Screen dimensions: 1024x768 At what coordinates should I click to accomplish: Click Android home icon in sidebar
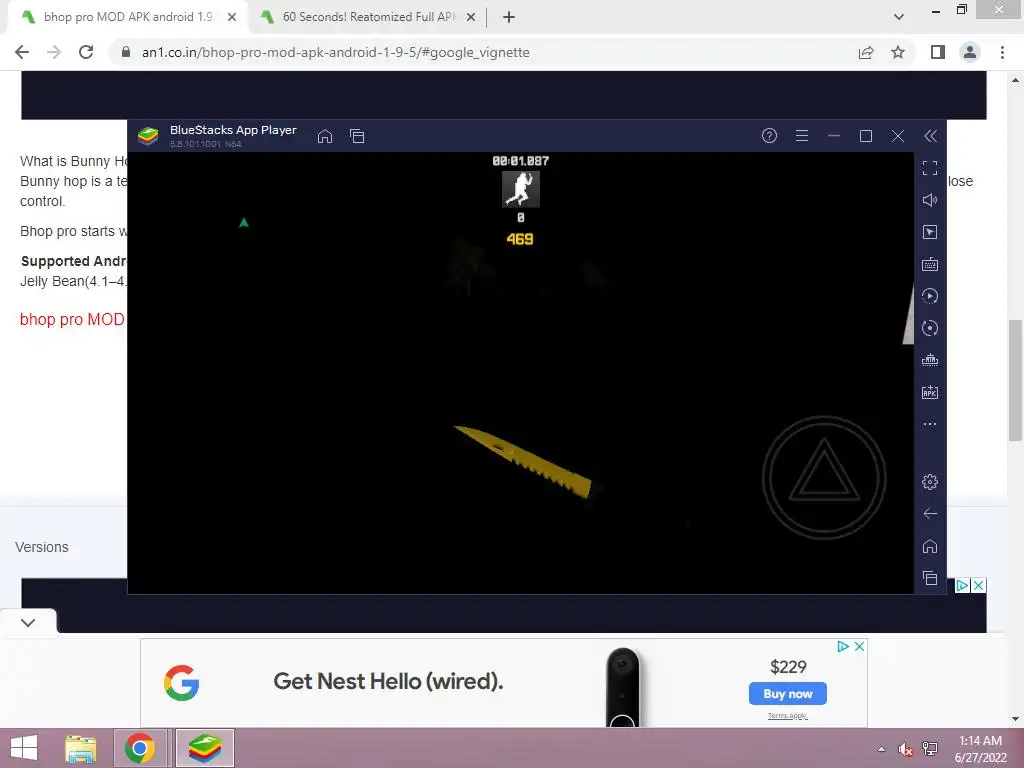coord(930,546)
